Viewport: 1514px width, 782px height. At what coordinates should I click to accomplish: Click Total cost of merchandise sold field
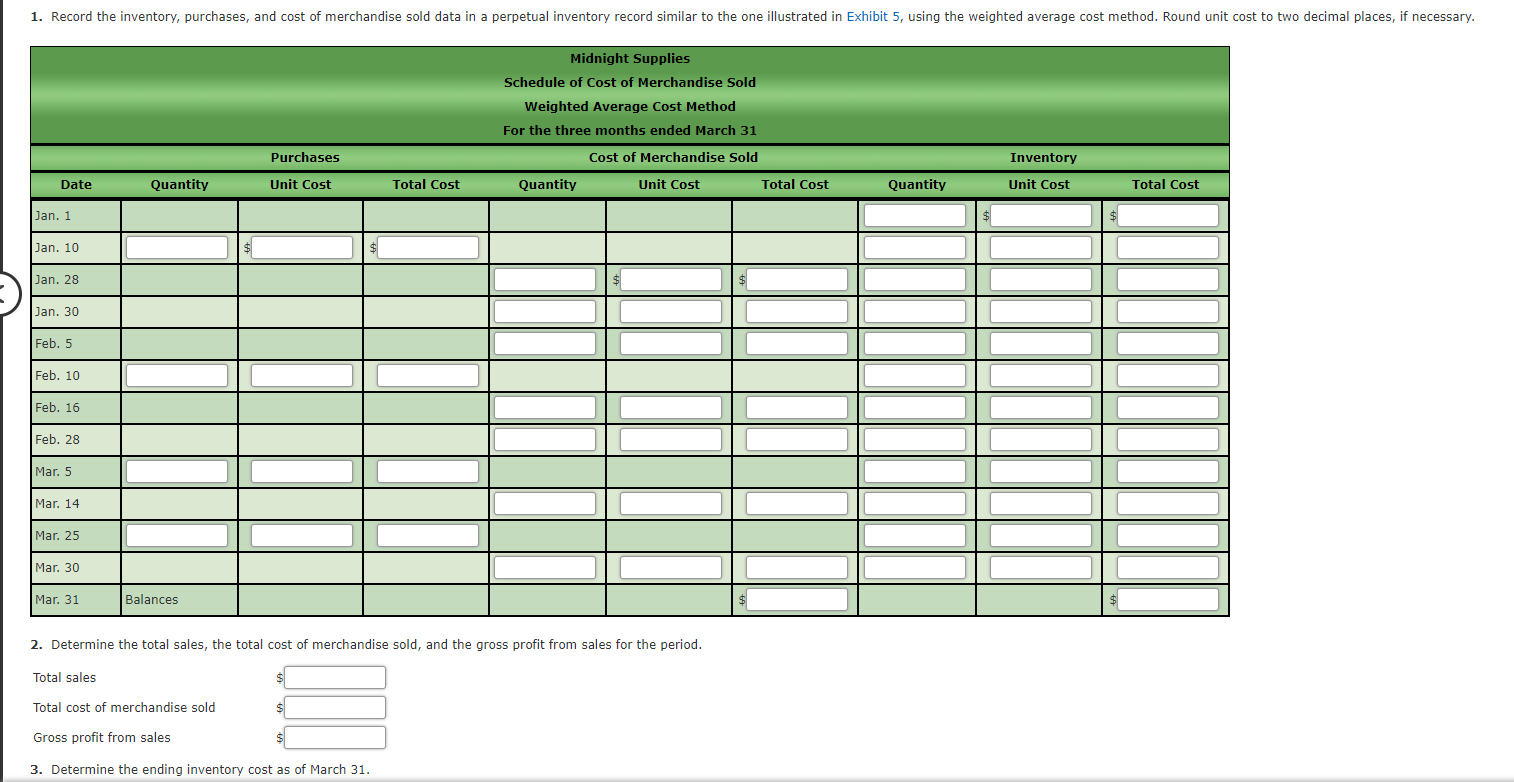click(335, 708)
